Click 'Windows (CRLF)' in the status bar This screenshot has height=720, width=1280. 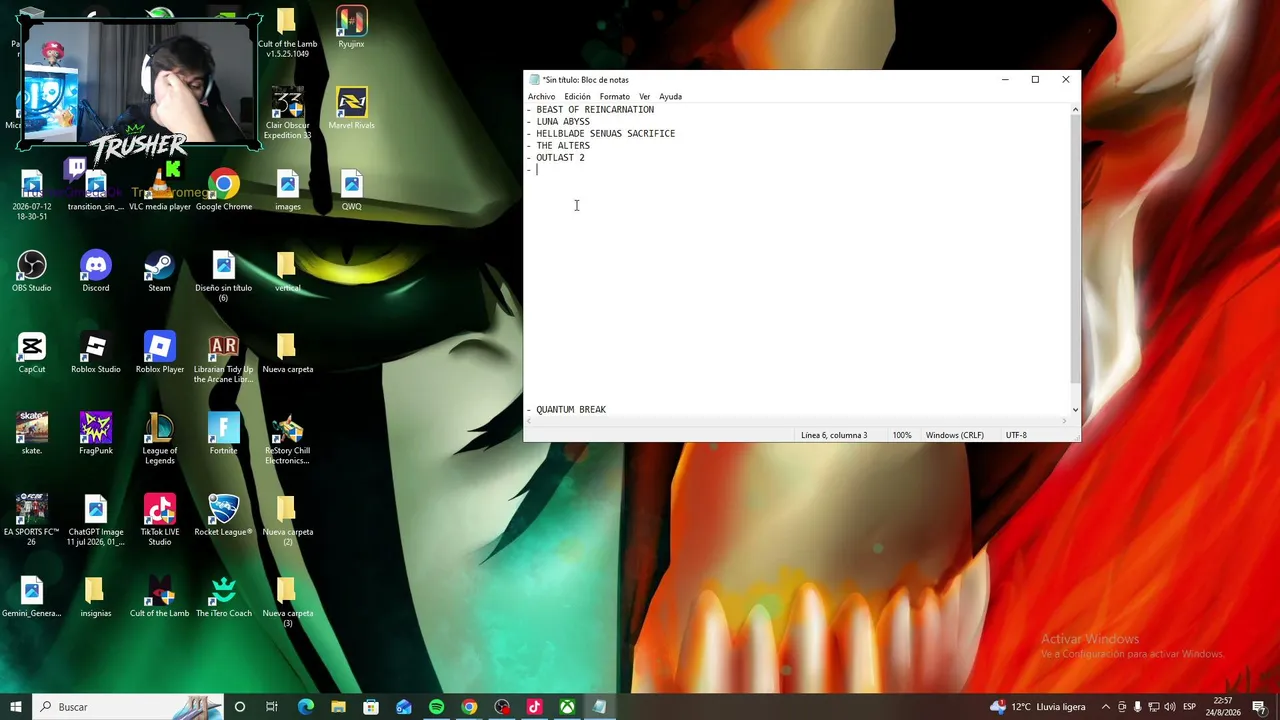(955, 435)
